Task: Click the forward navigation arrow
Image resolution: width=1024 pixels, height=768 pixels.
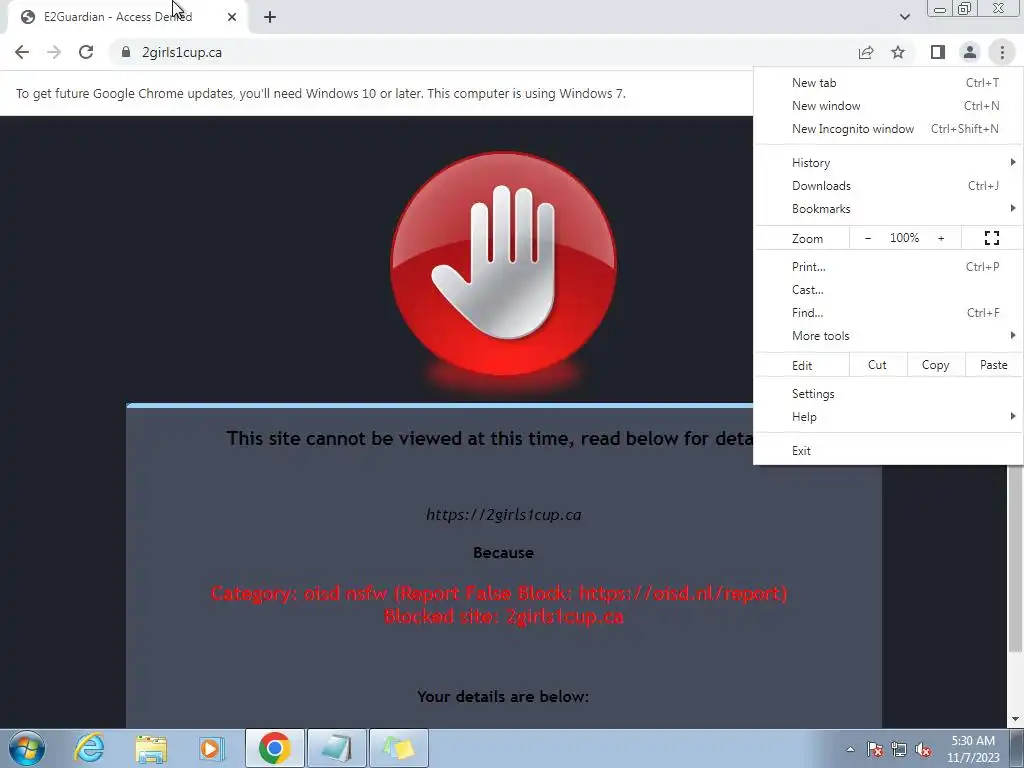Action: pyautogui.click(x=54, y=52)
